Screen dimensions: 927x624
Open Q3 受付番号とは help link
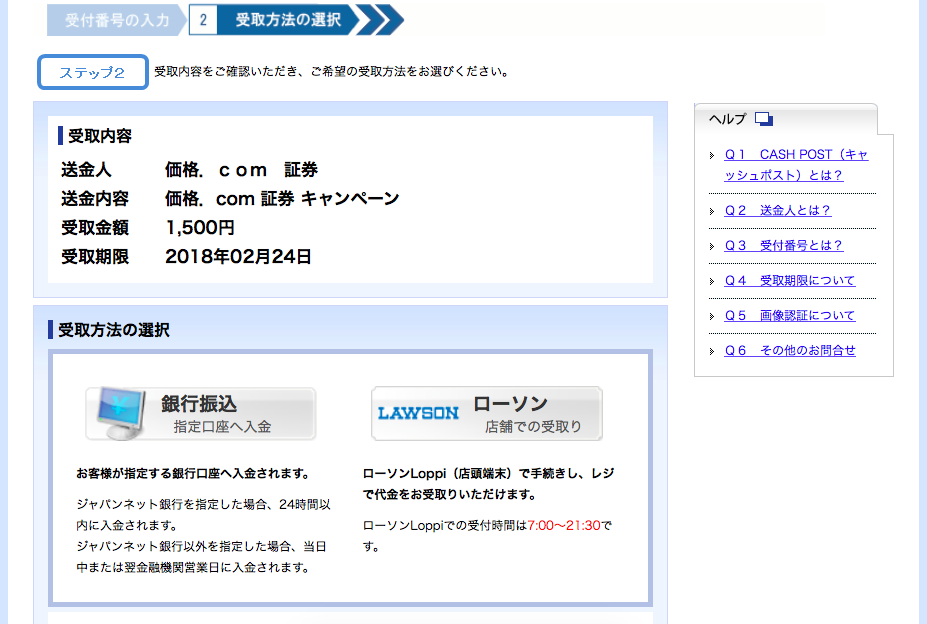click(783, 245)
